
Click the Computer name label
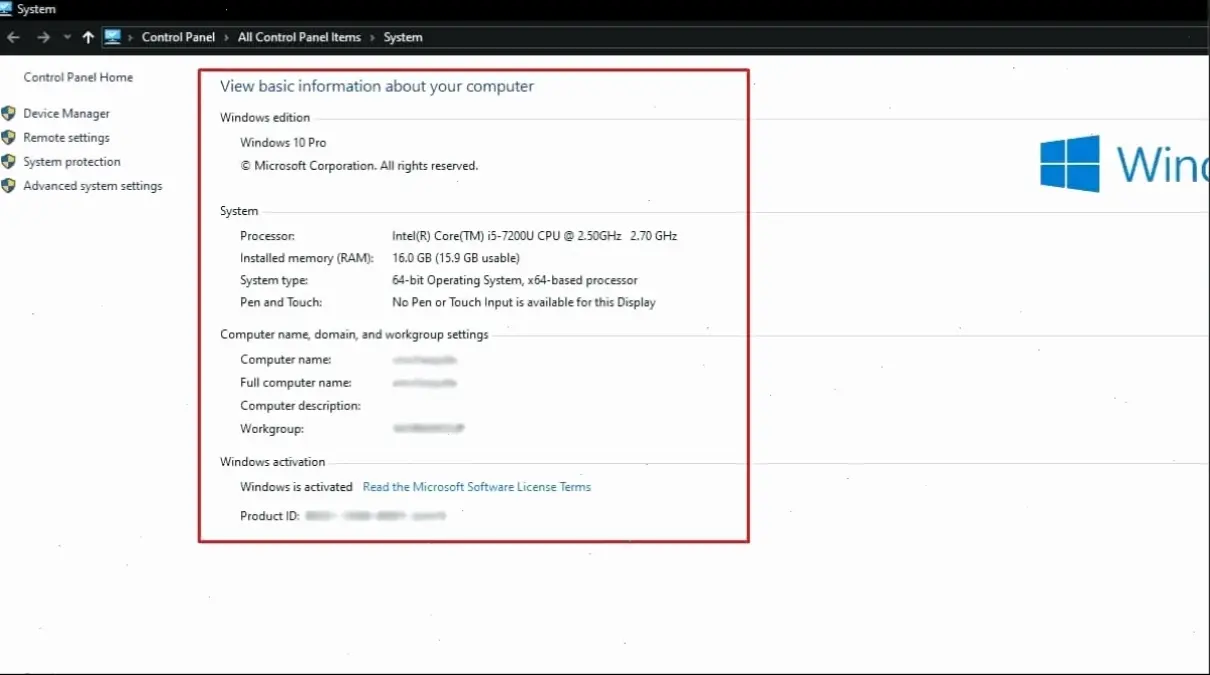pos(286,360)
